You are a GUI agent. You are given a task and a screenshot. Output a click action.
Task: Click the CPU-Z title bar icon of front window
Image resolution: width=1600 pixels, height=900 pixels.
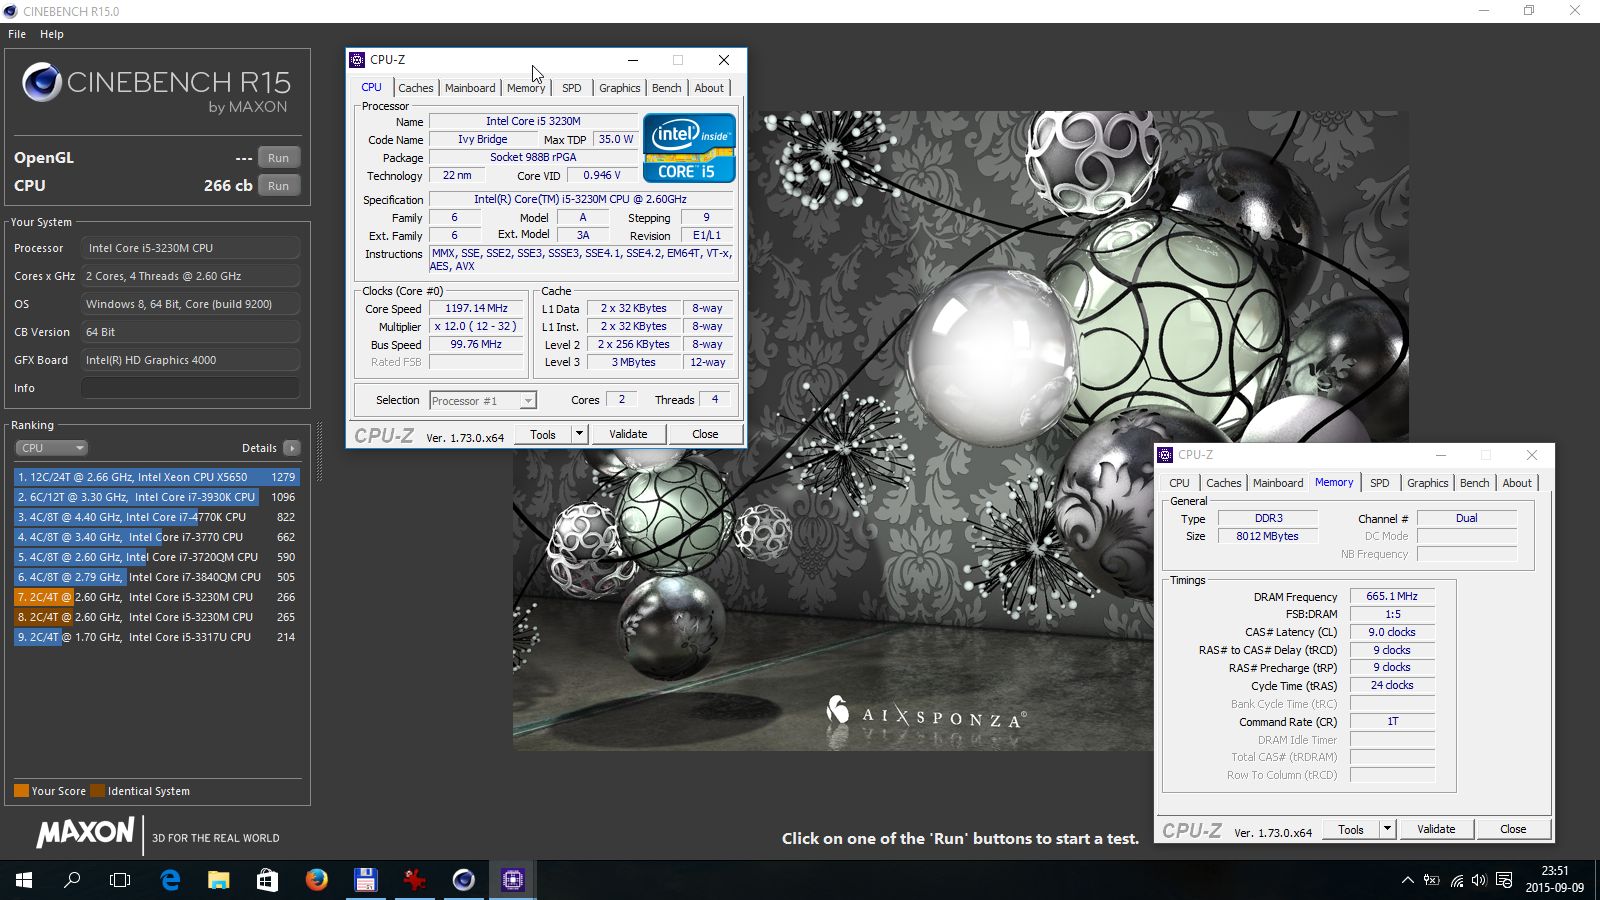(357, 60)
